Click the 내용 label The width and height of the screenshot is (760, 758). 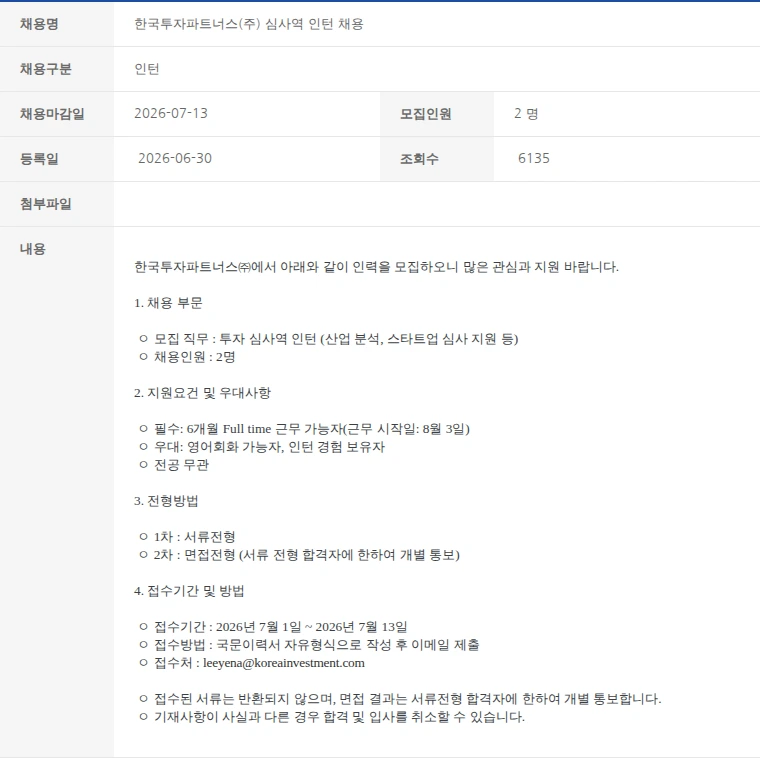click(x=32, y=249)
